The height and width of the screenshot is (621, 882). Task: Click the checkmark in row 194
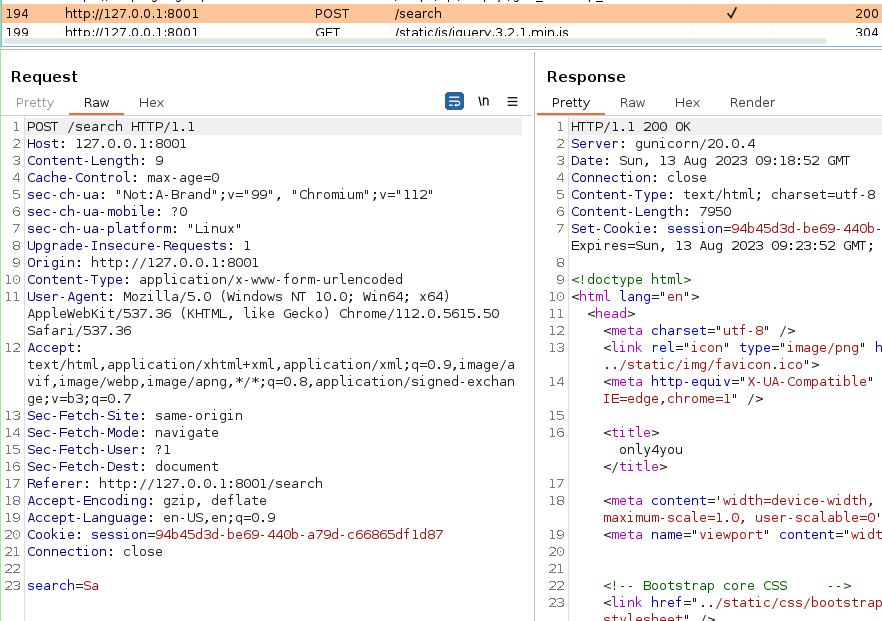coord(731,14)
